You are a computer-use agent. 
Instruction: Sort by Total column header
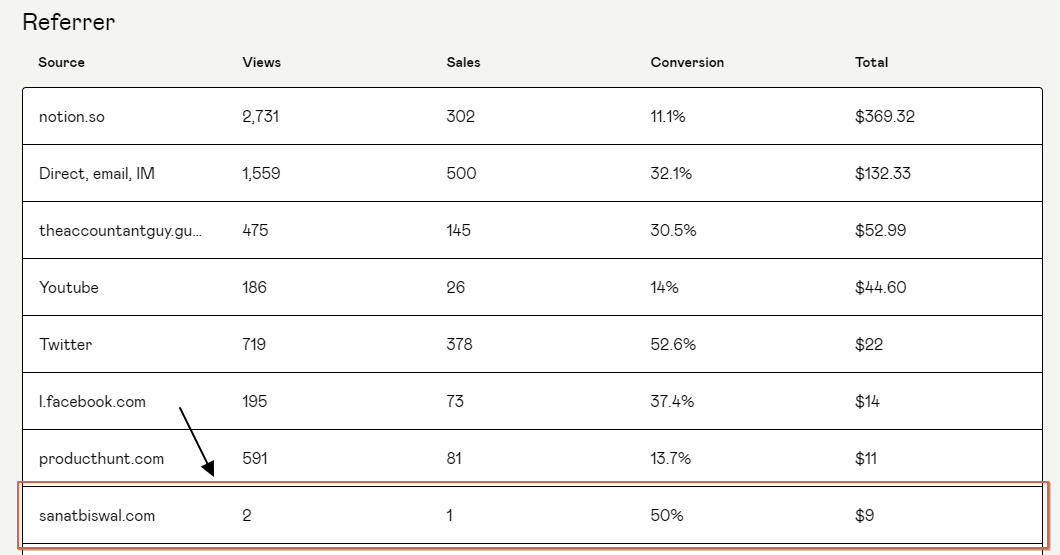(871, 62)
